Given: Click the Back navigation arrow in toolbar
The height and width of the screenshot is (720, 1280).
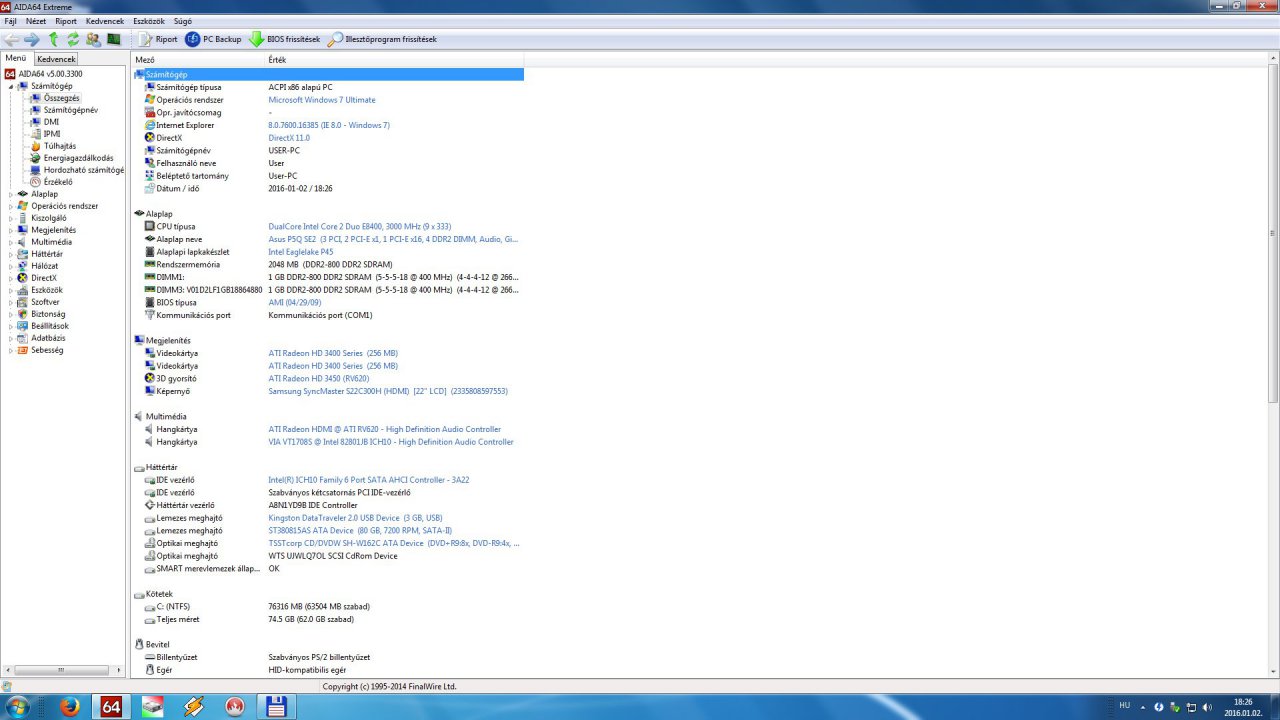Looking at the screenshot, I should 11,39.
